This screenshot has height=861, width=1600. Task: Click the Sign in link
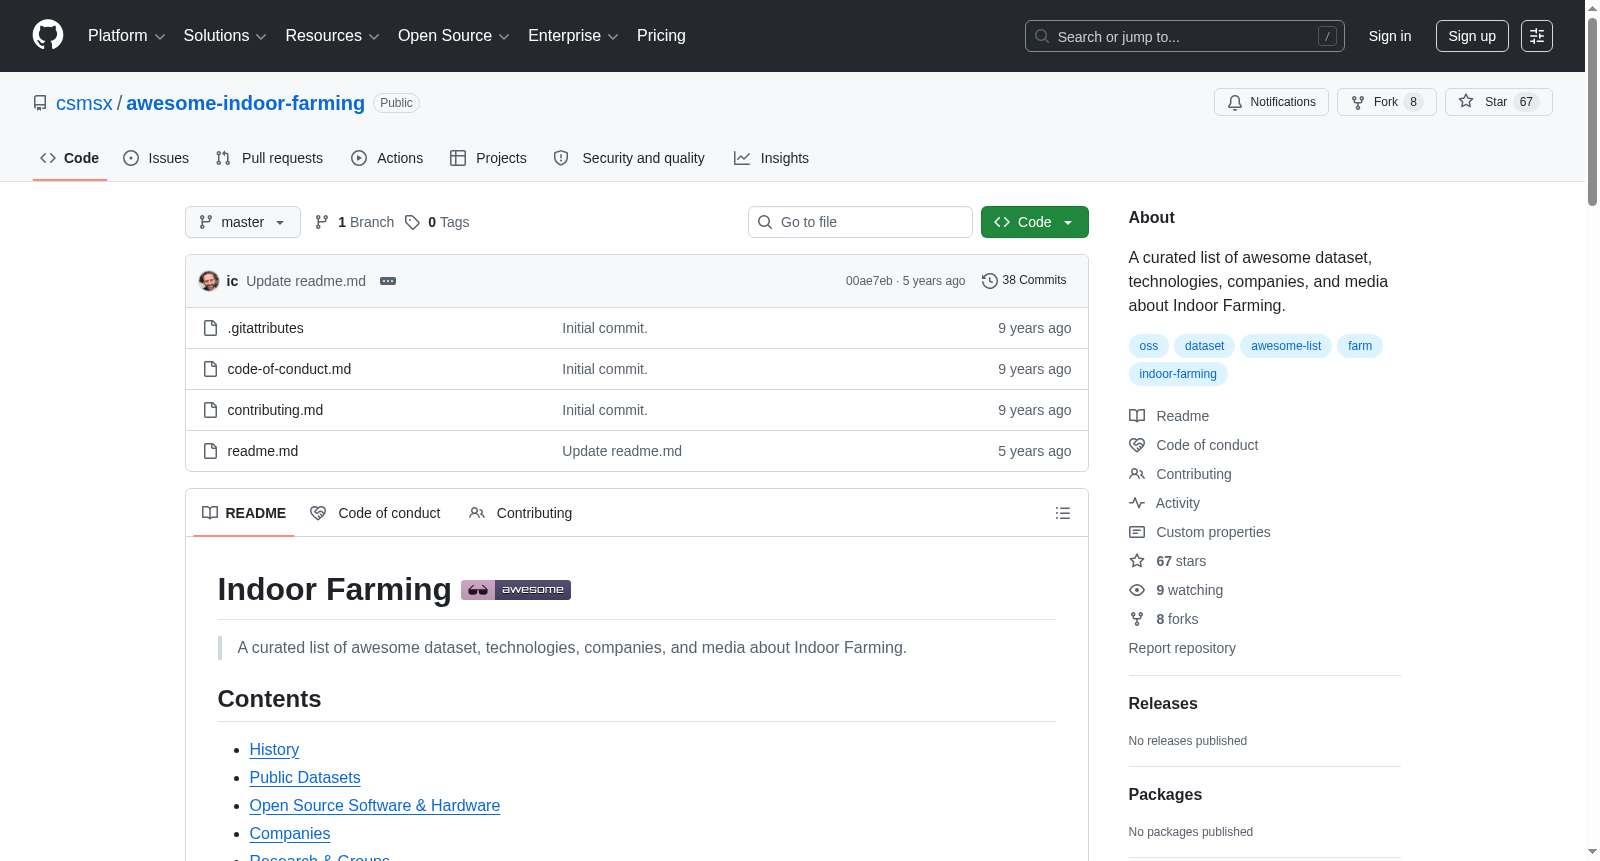point(1390,36)
